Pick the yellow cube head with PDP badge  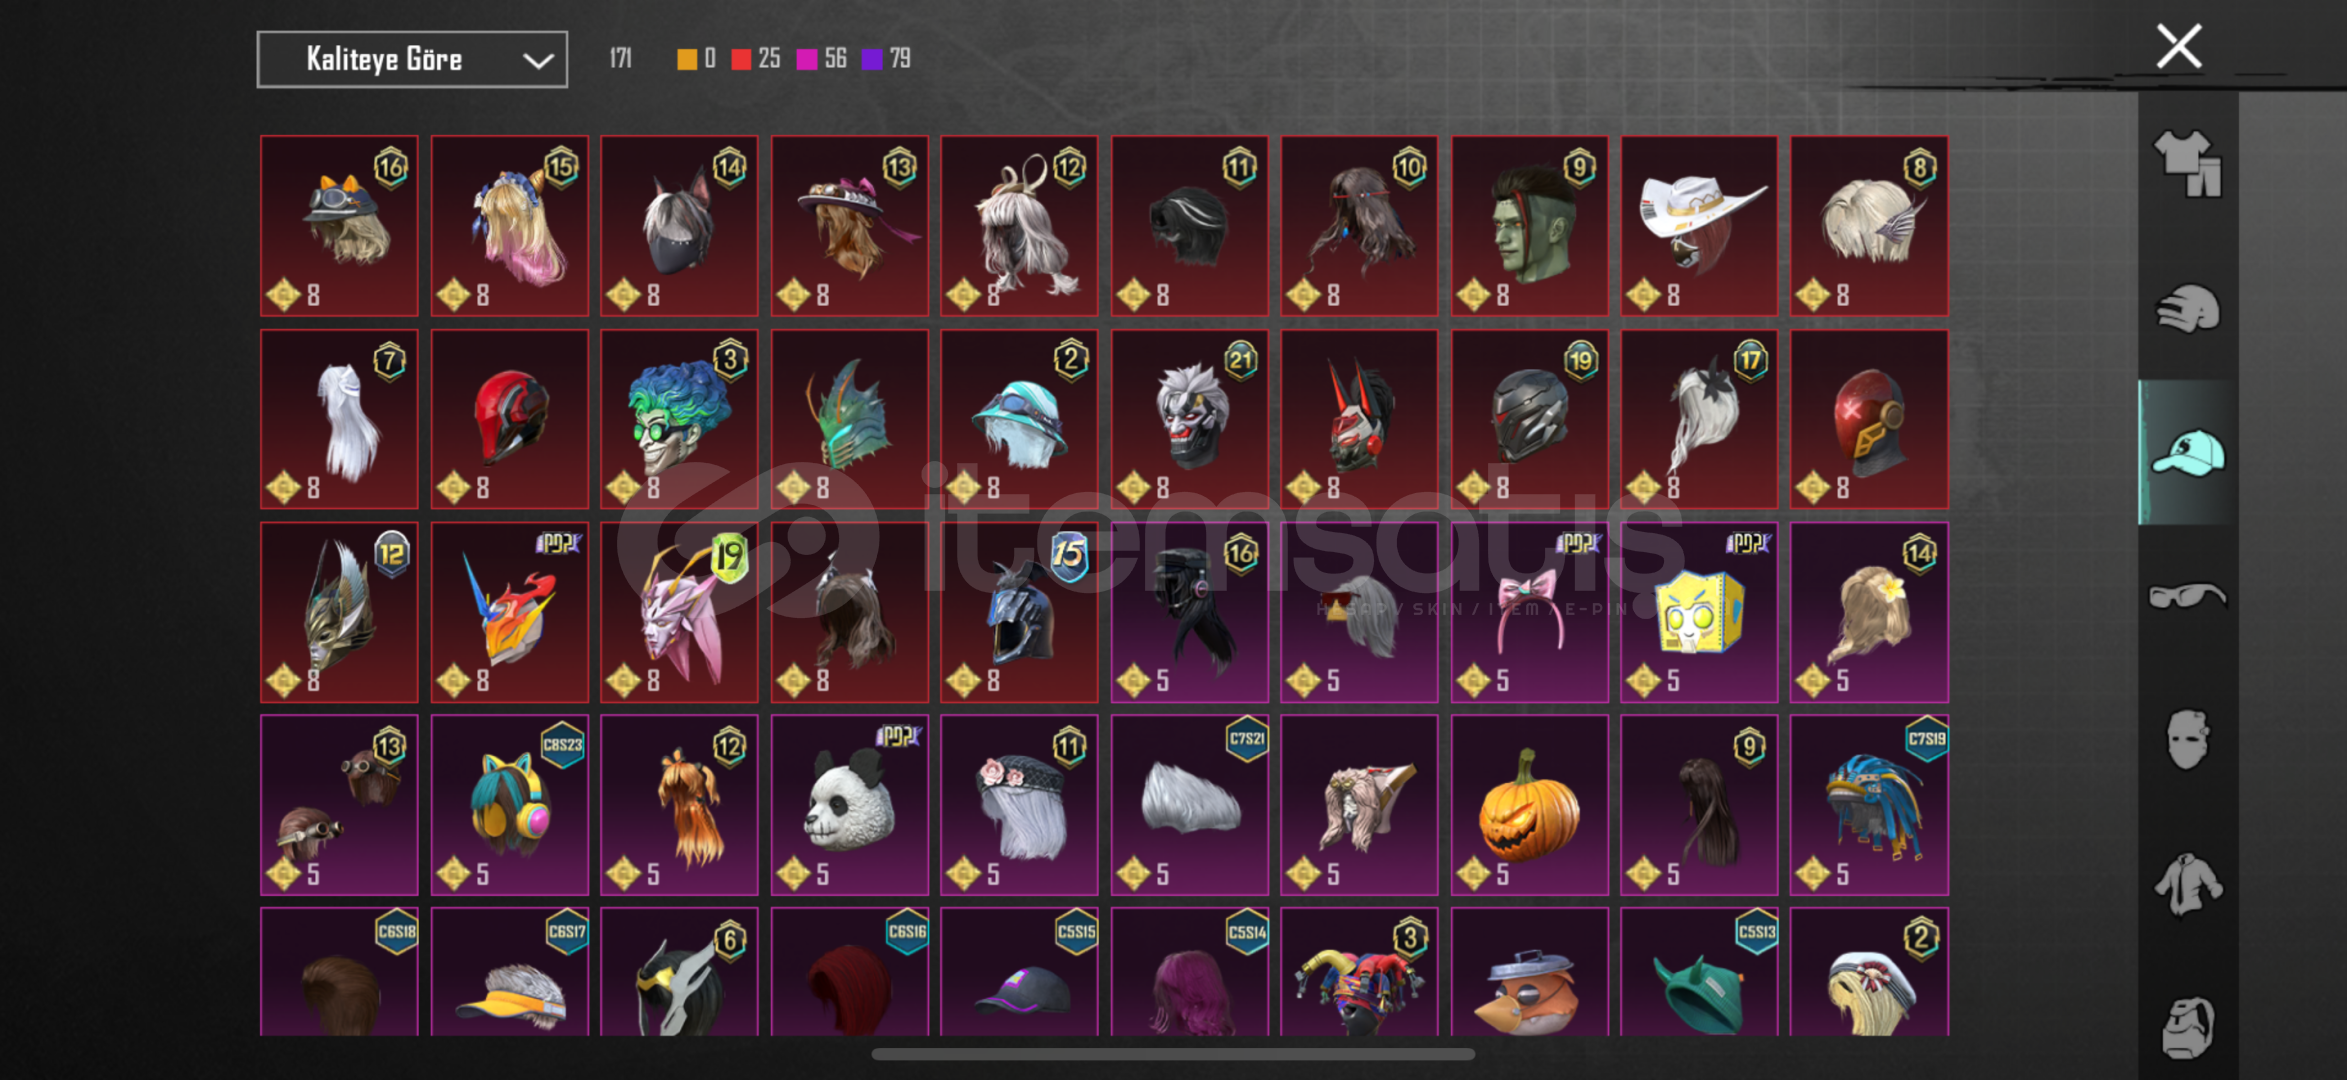(x=1700, y=612)
